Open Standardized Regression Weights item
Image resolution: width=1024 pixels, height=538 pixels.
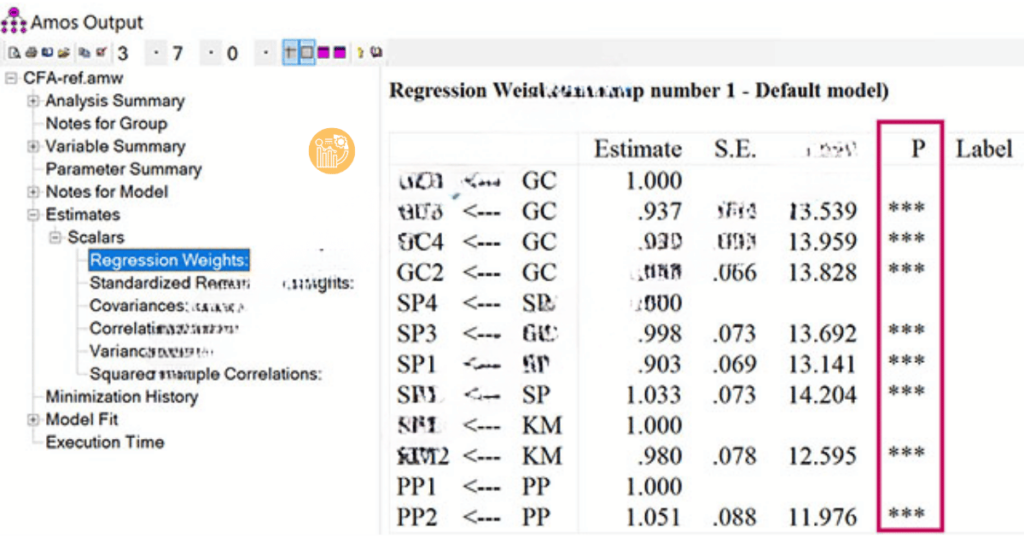(x=221, y=283)
